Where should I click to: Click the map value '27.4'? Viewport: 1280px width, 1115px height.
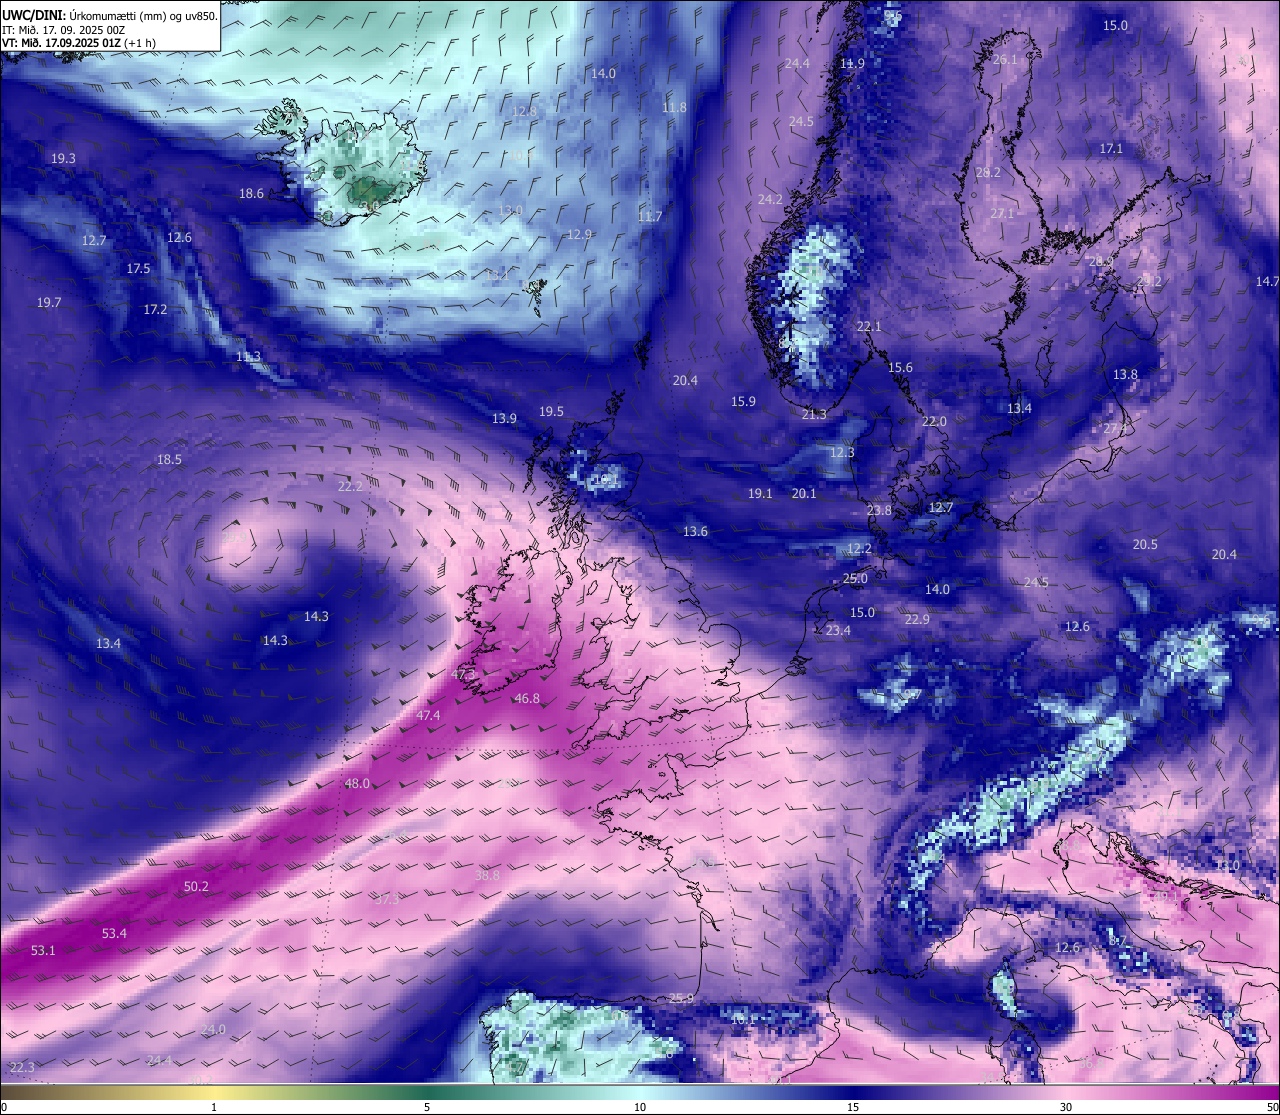coord(1115,428)
